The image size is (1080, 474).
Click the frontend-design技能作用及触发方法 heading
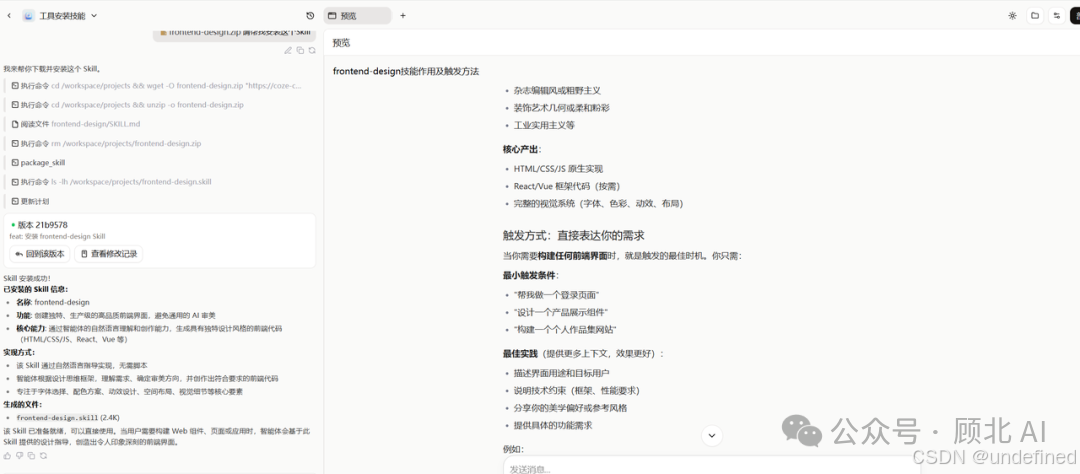(x=406, y=71)
